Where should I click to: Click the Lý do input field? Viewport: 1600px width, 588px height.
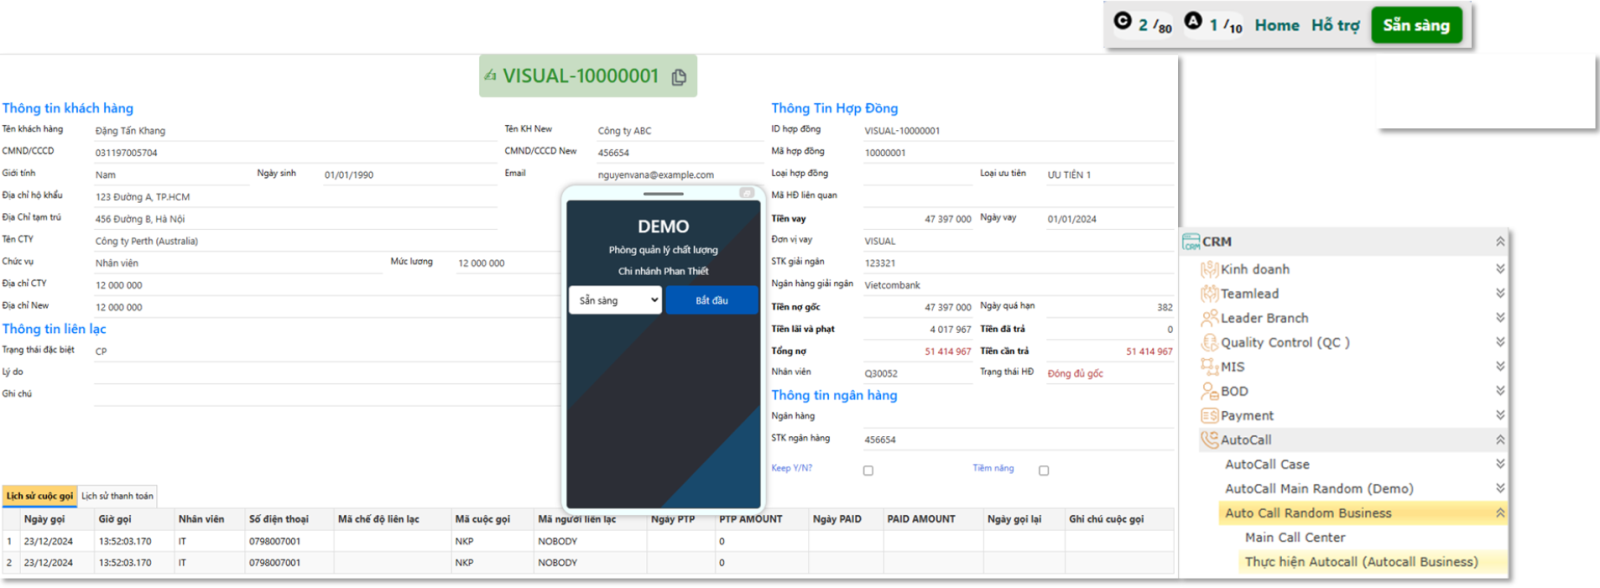coord(325,373)
